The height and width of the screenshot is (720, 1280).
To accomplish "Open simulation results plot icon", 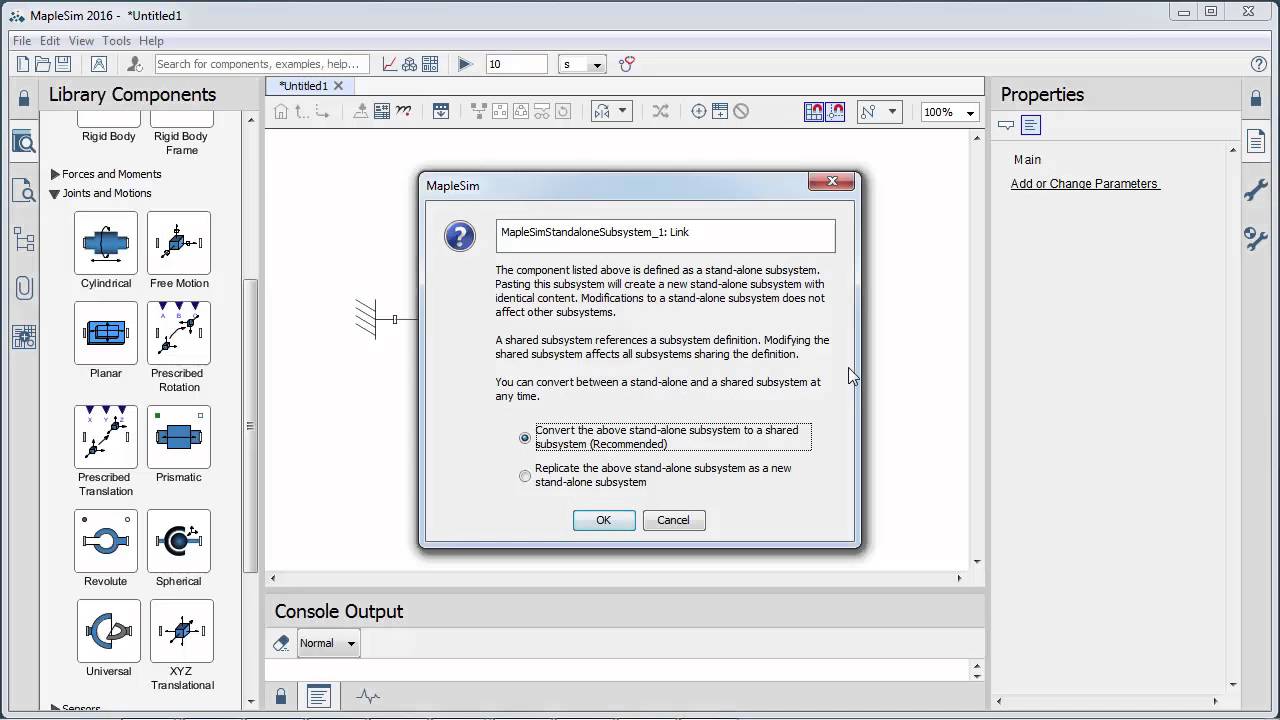I will coord(389,64).
